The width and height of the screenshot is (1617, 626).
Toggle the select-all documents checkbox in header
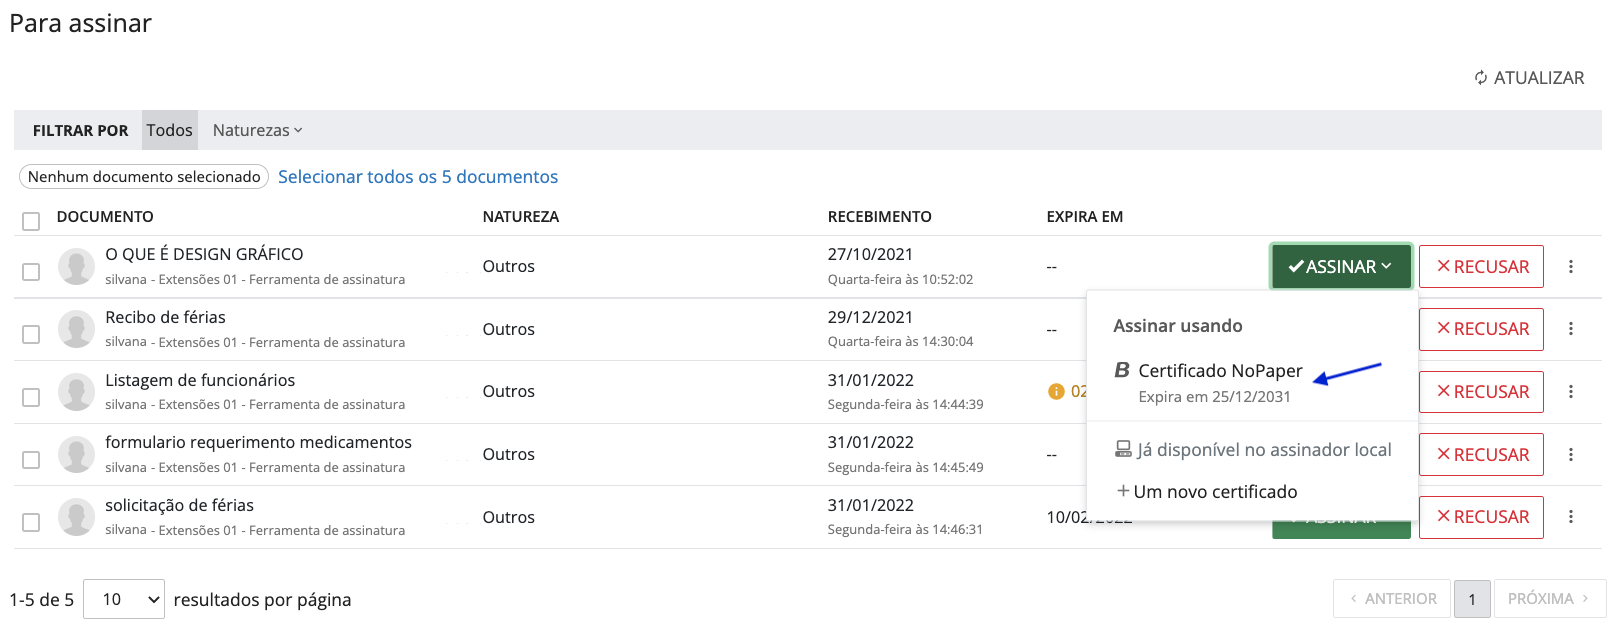(31, 221)
